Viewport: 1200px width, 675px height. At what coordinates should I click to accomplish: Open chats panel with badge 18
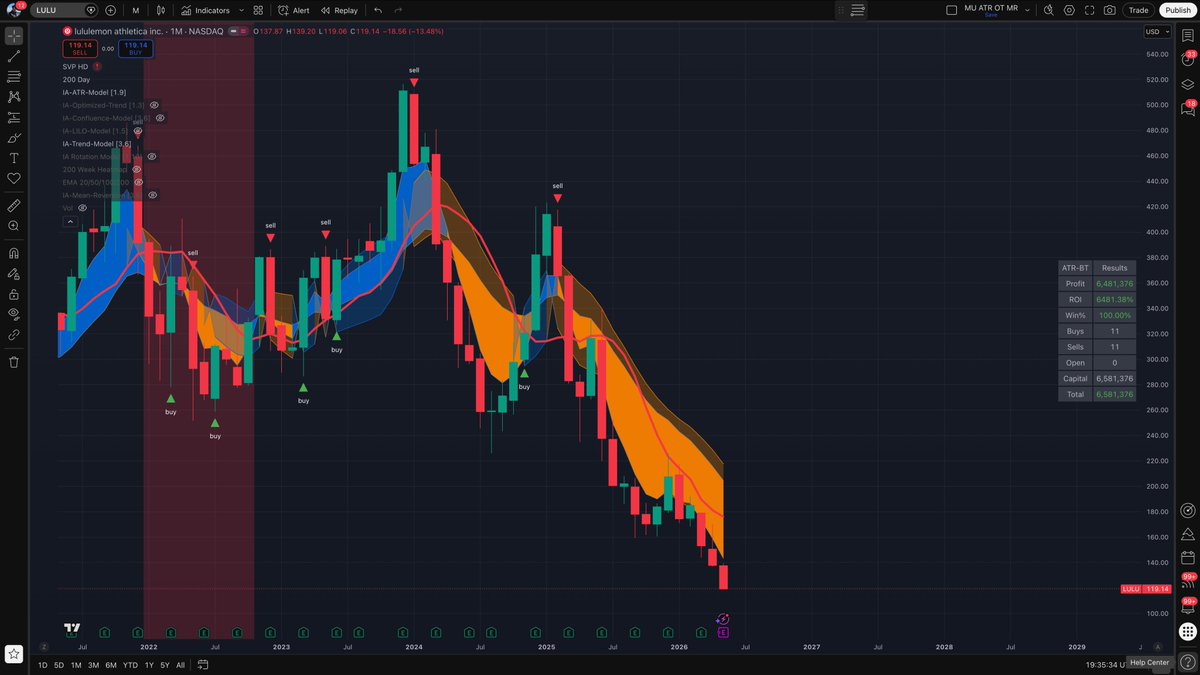[1188, 108]
